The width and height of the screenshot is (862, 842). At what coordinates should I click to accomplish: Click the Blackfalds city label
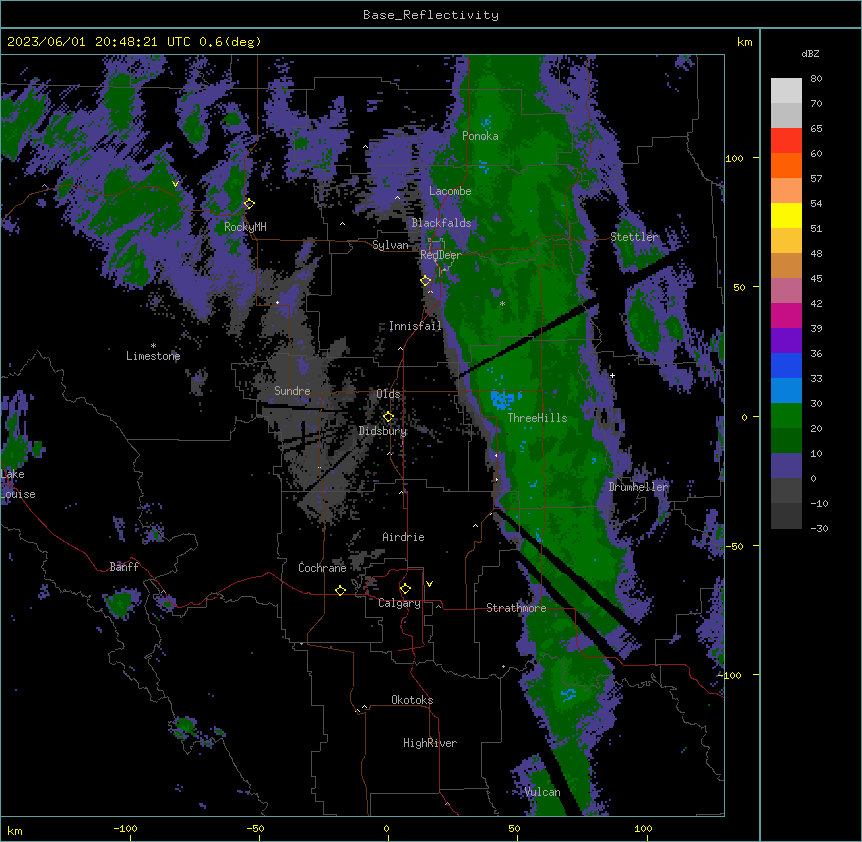[x=441, y=223]
